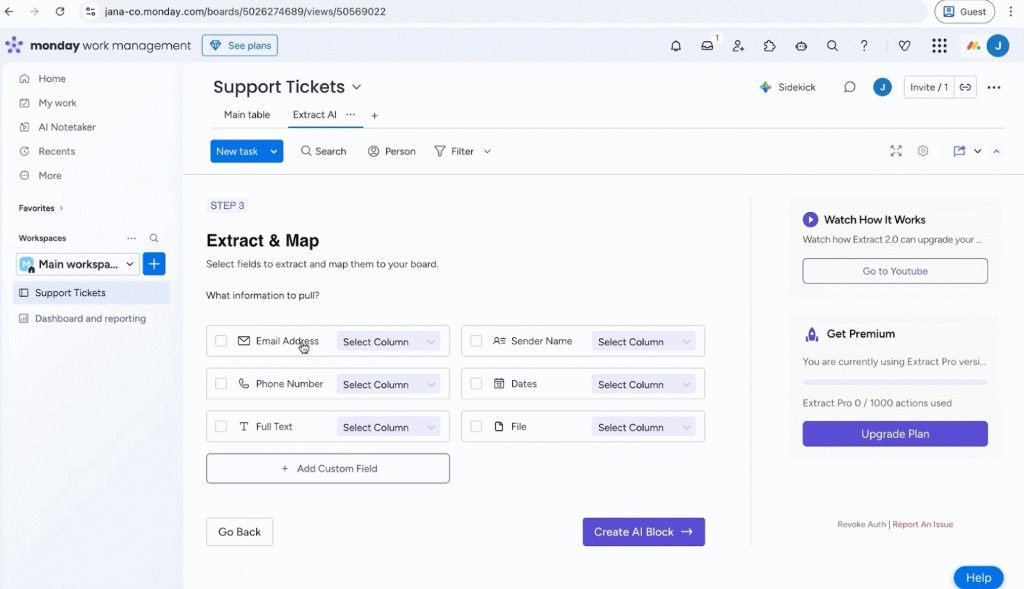Open the apps marketplace puzzle icon
The height and width of the screenshot is (589, 1024).
[769, 46]
